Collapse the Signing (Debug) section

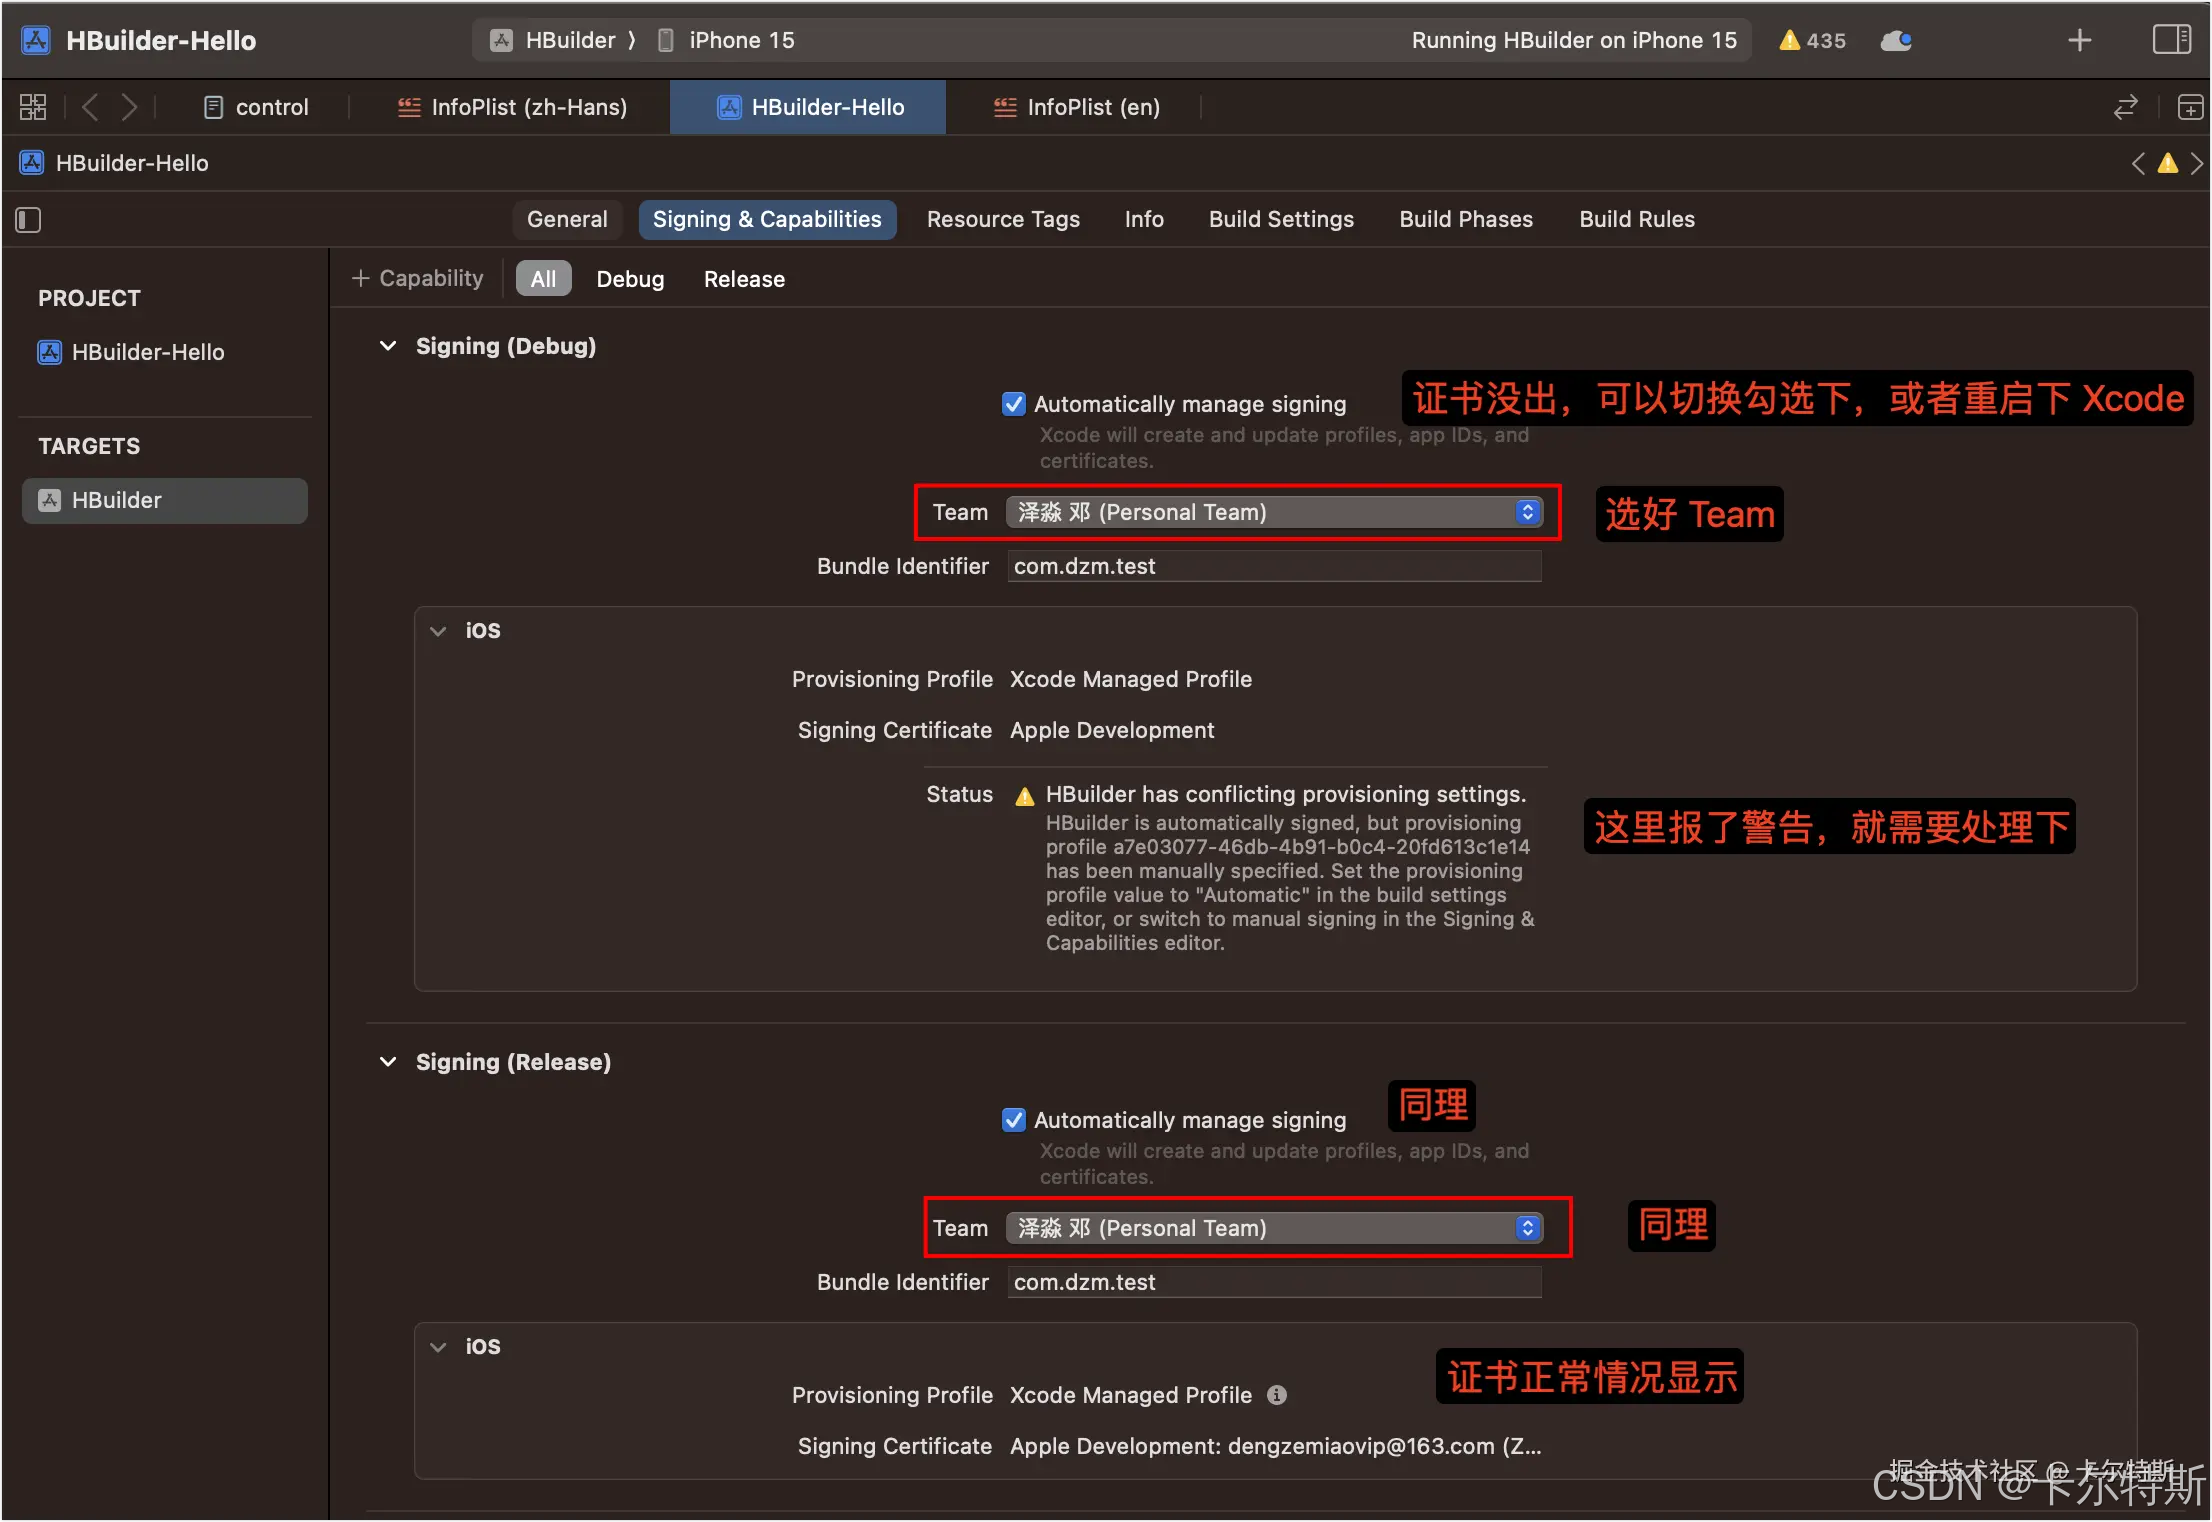click(x=388, y=346)
